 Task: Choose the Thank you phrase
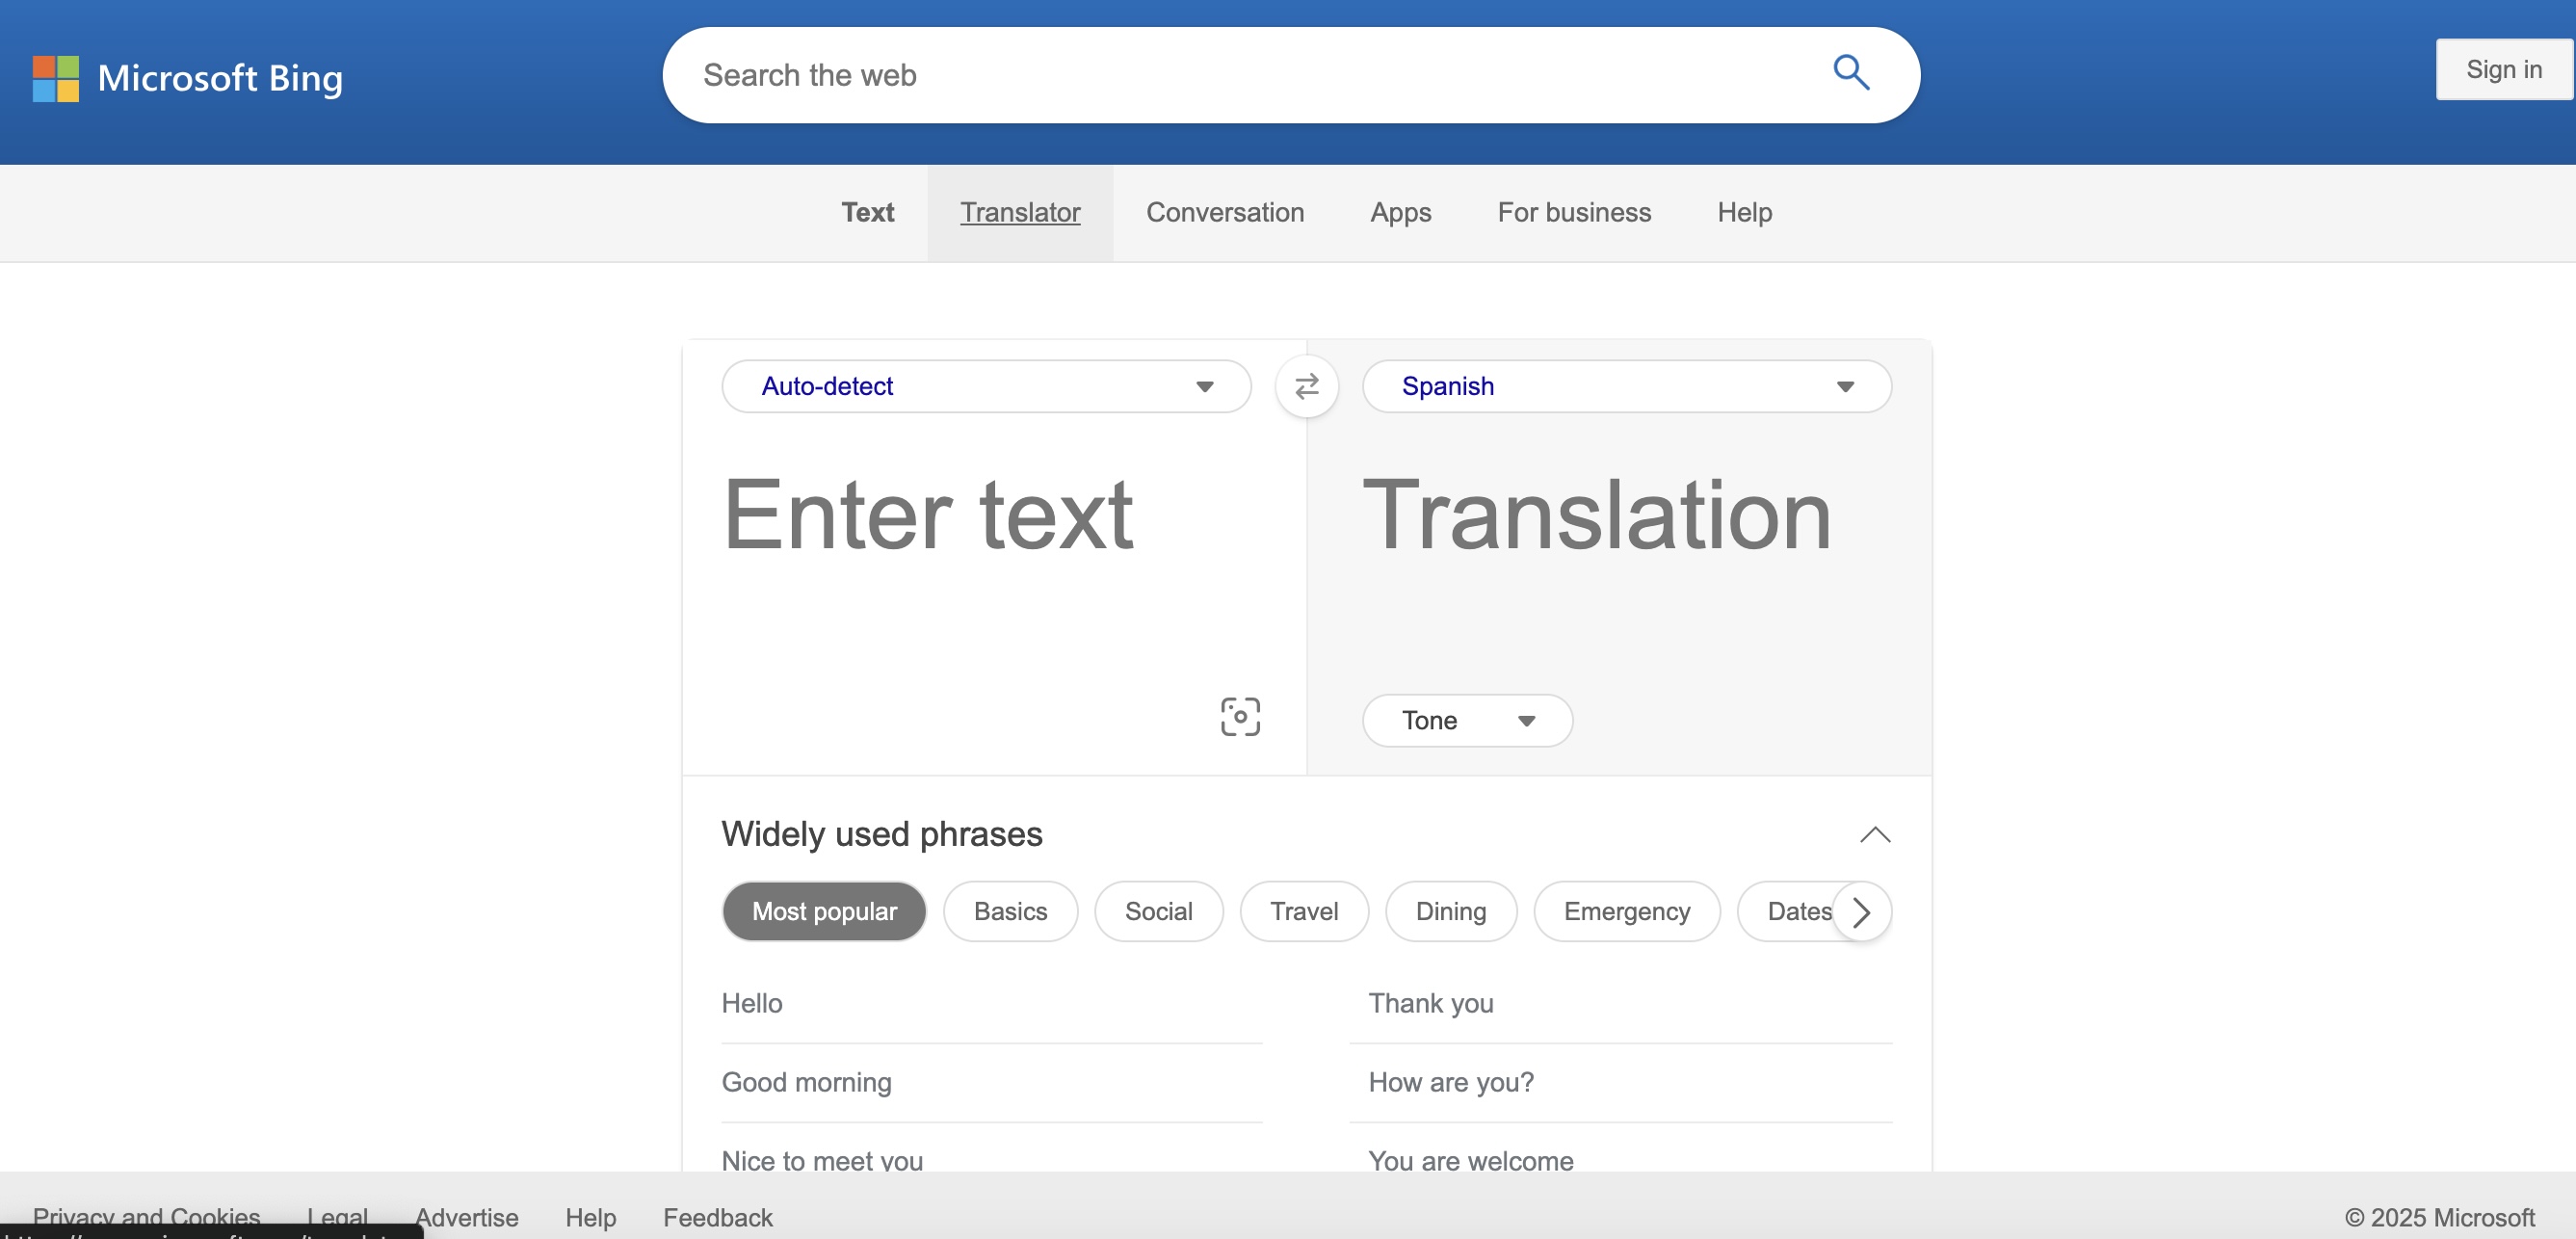click(1430, 1003)
